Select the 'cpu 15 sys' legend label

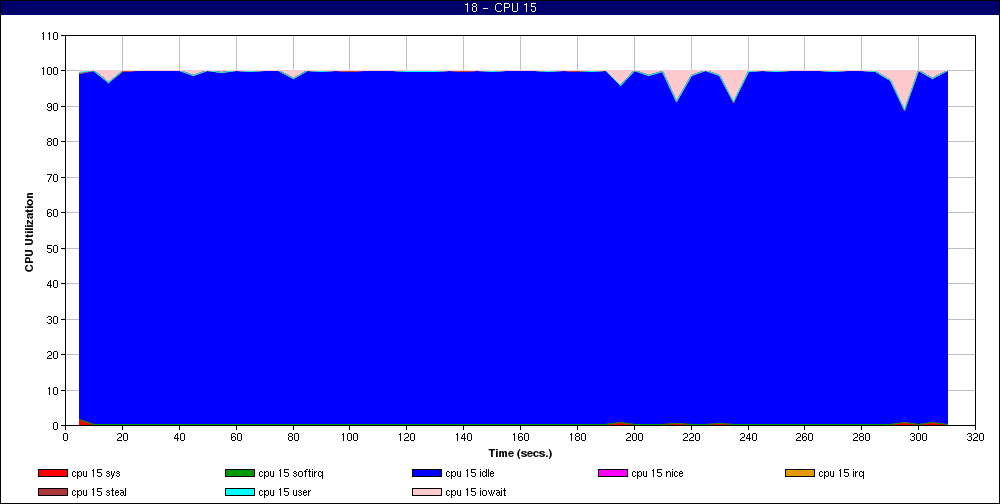tap(96, 473)
